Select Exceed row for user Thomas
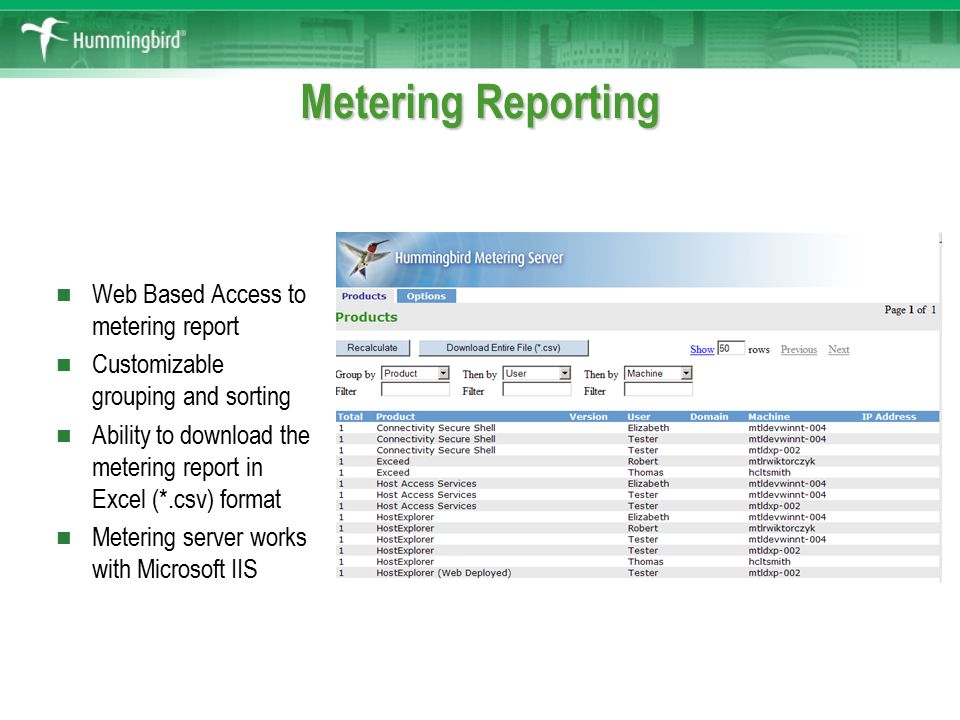 [637, 472]
